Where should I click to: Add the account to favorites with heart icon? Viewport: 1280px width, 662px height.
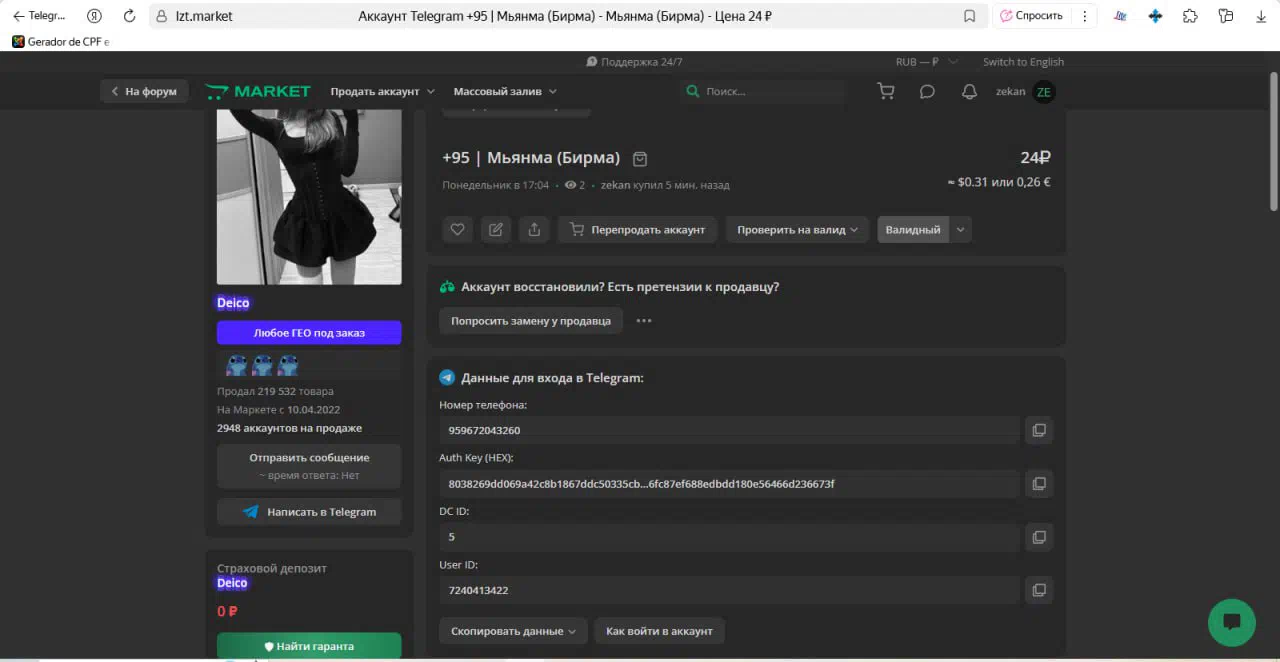[x=457, y=229]
